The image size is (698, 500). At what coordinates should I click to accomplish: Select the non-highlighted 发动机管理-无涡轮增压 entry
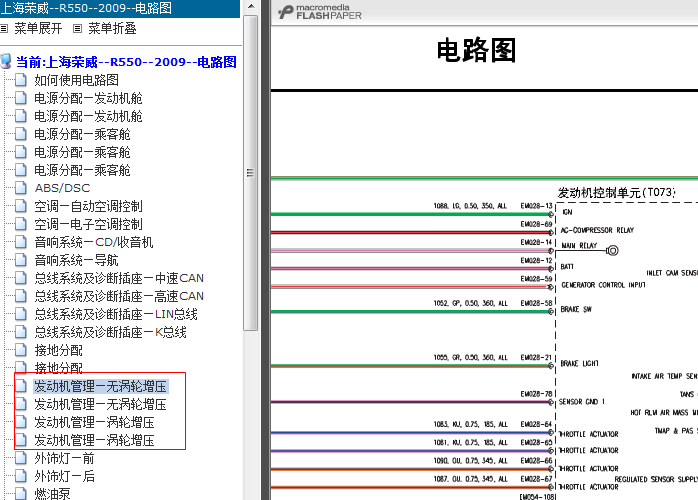pos(100,404)
